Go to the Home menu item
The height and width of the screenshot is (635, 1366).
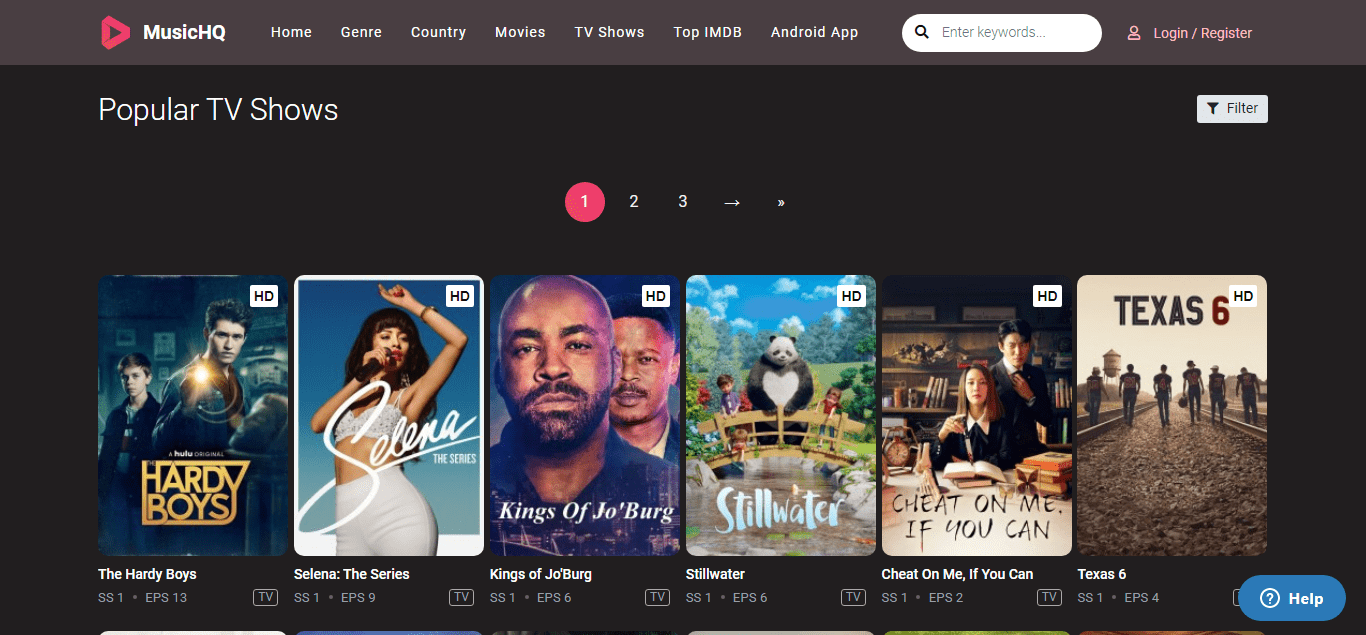(x=291, y=33)
